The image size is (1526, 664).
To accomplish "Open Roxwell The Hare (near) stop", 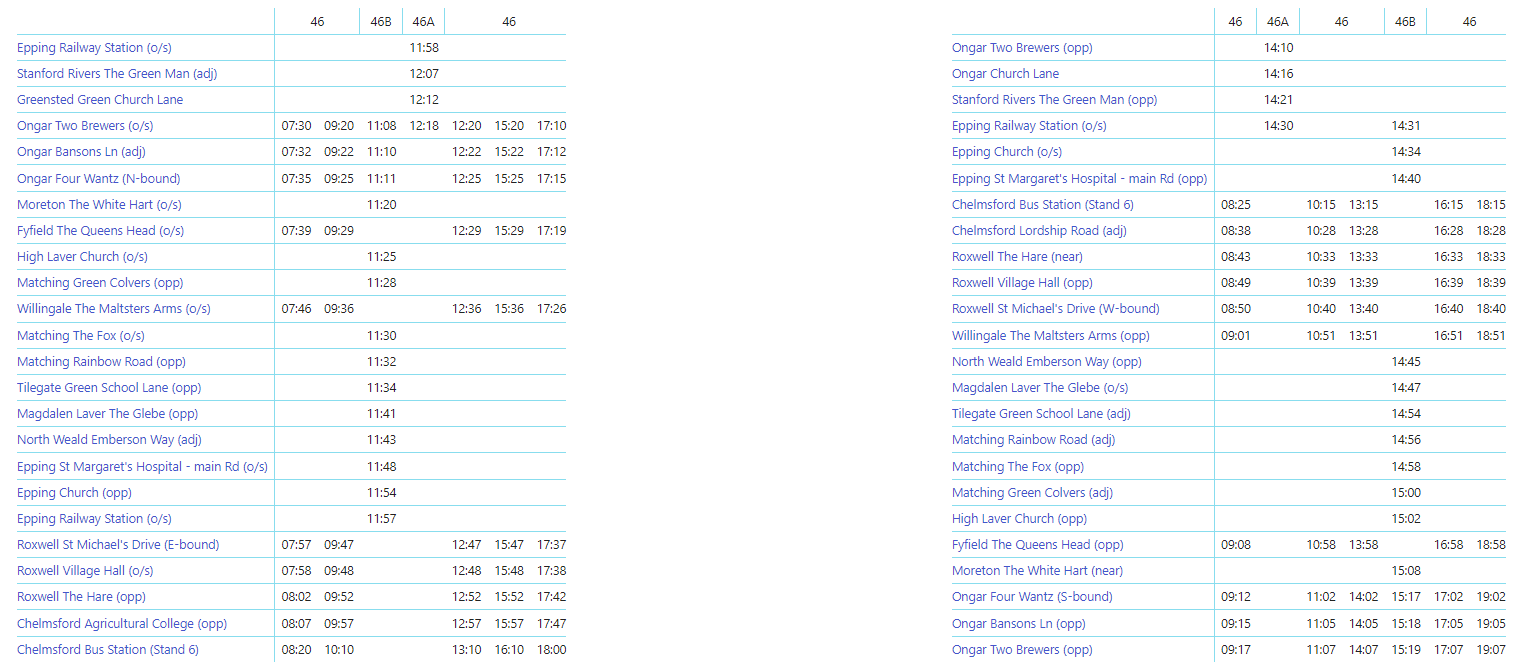I will click(1017, 257).
